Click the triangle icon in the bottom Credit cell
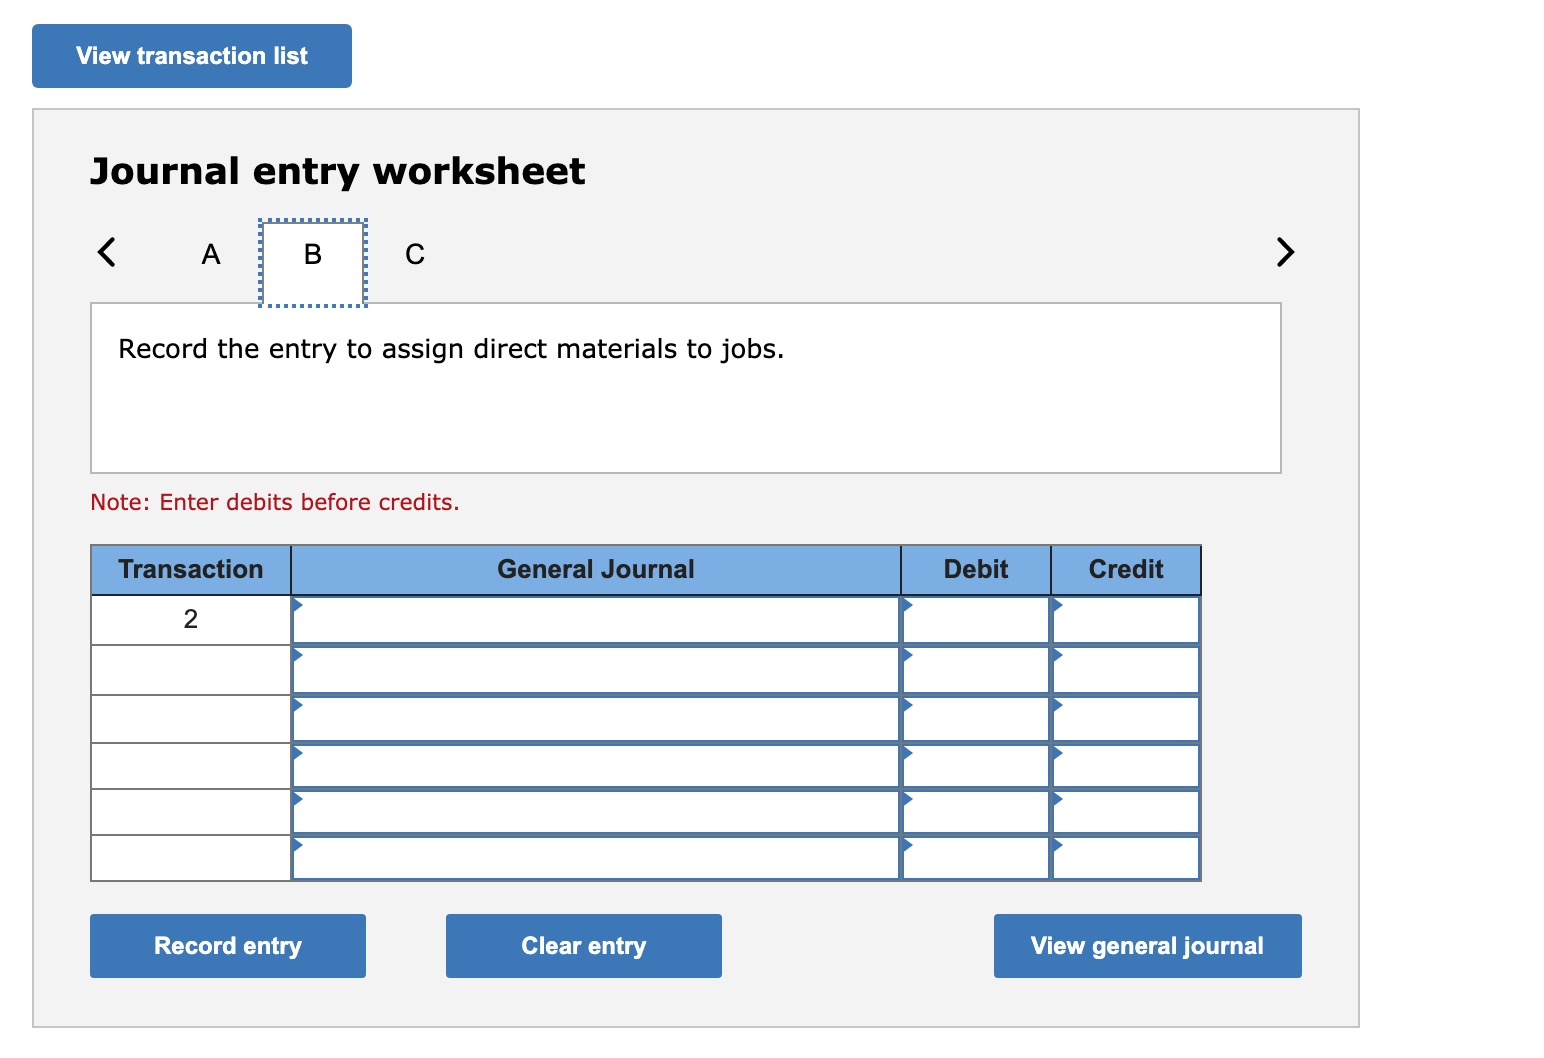The height and width of the screenshot is (1058, 1544). (1058, 847)
